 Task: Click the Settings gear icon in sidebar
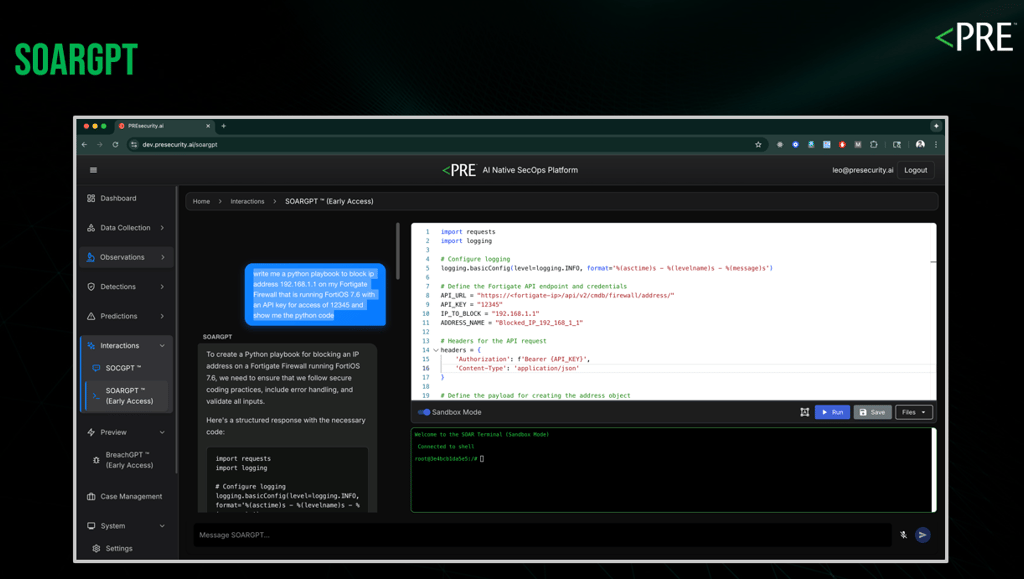point(96,548)
